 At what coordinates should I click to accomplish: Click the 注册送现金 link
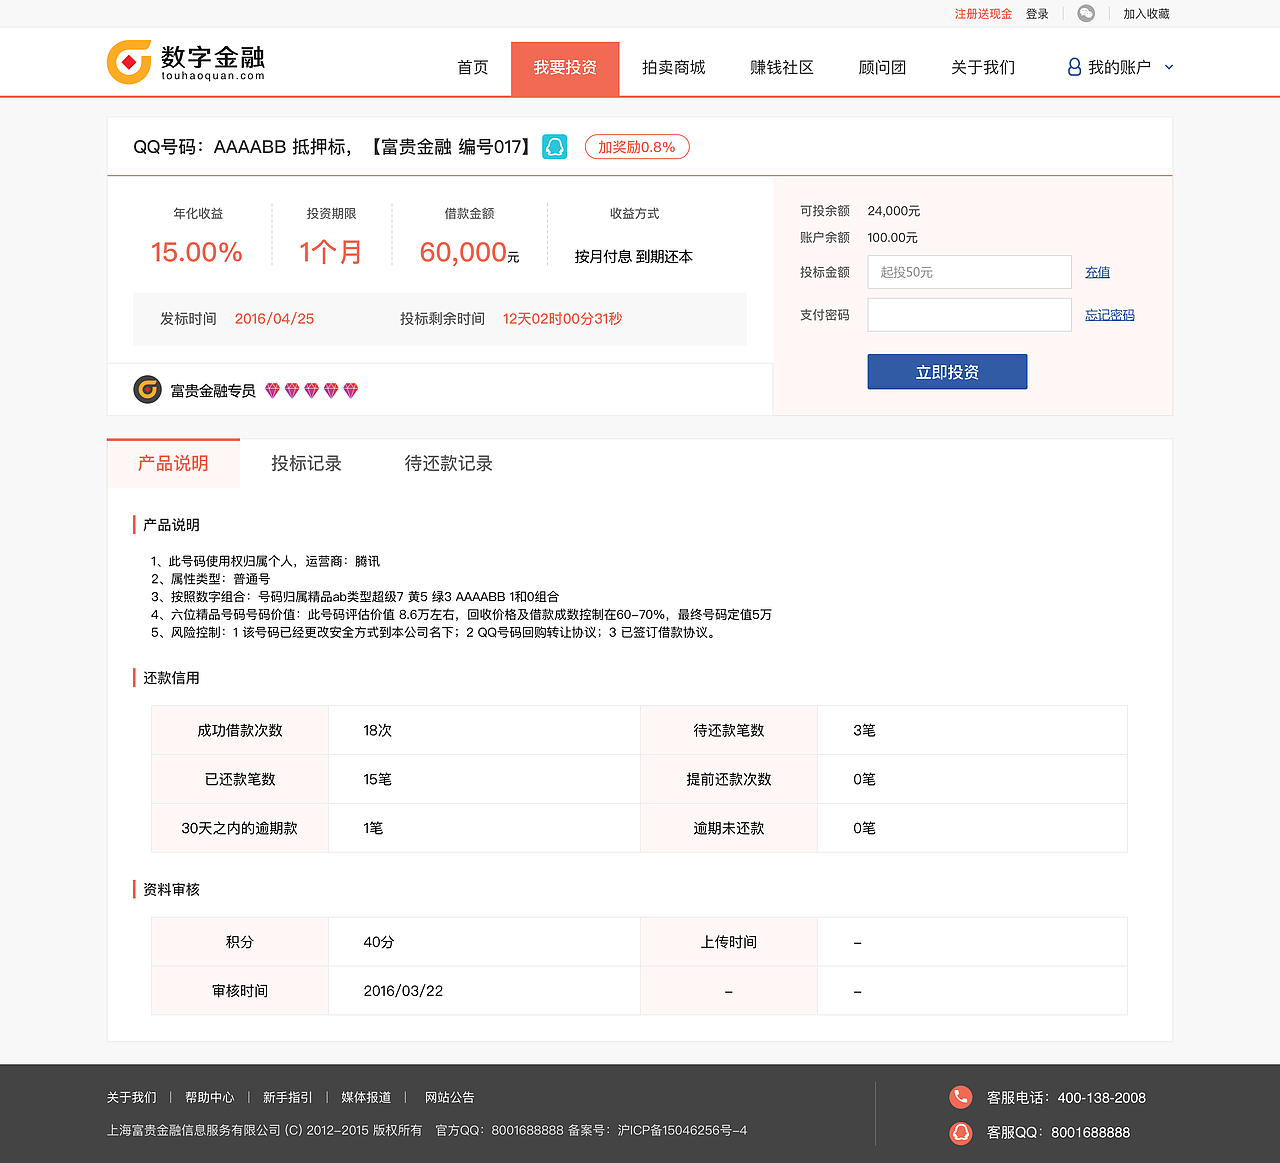983,14
